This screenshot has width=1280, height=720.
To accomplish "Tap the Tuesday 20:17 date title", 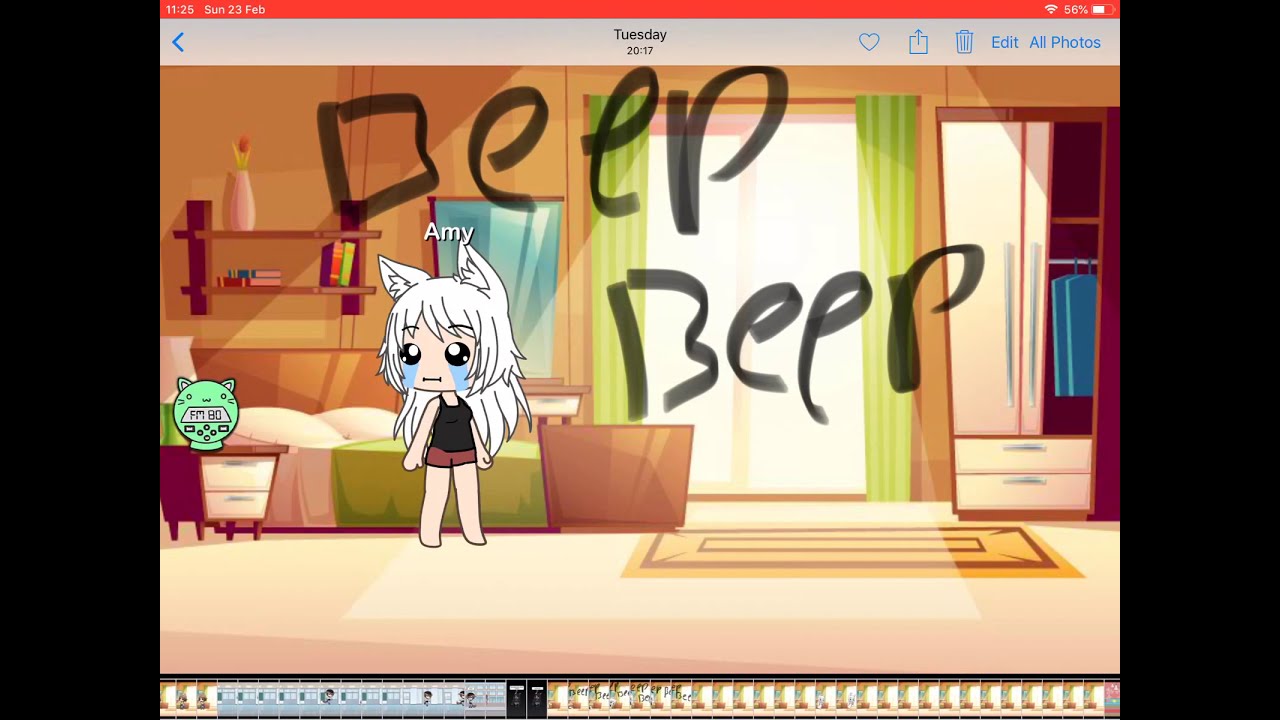I will (x=640, y=42).
